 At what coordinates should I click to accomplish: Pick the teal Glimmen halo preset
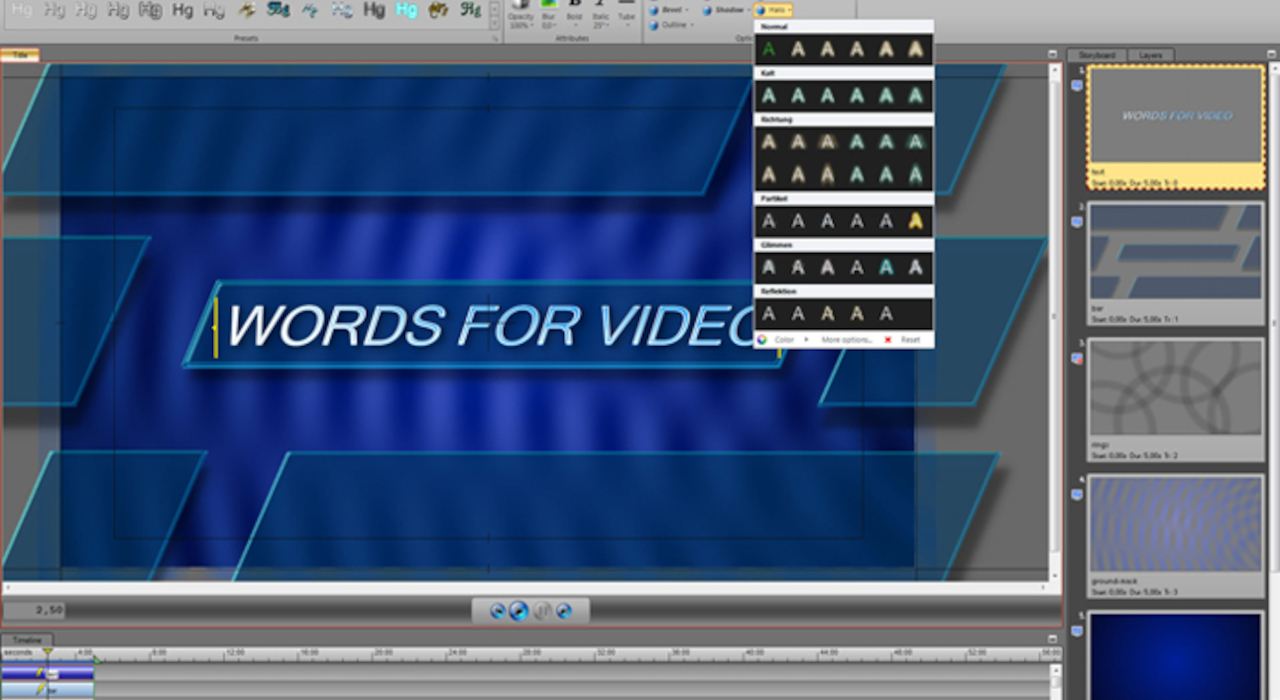tap(886, 268)
